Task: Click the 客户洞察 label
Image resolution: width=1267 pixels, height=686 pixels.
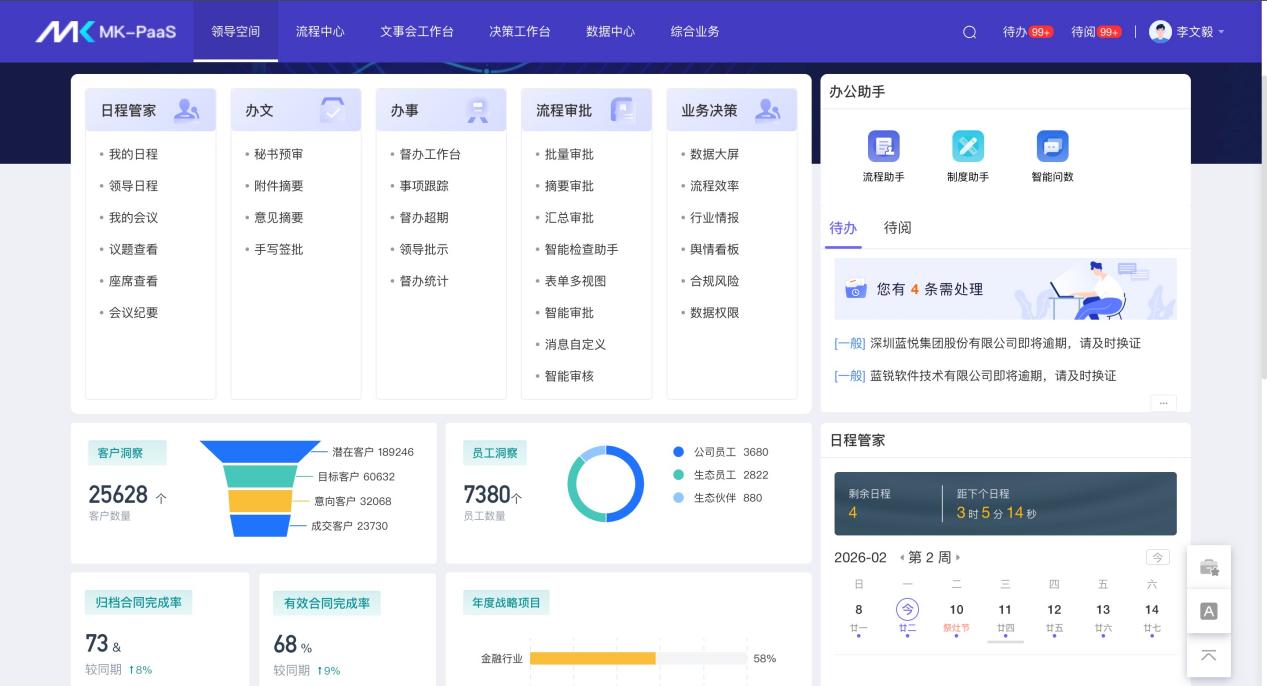Action: [x=127, y=453]
